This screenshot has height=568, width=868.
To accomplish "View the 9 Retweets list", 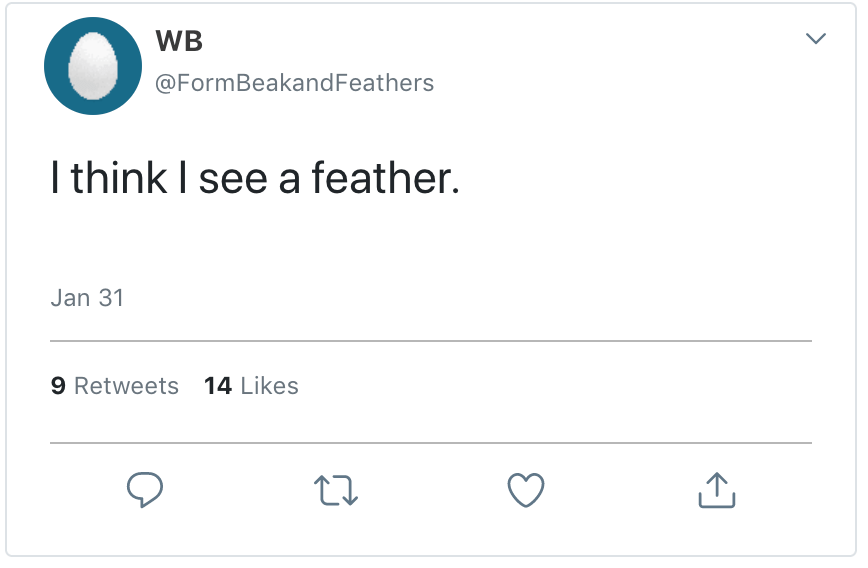I will (x=114, y=386).
